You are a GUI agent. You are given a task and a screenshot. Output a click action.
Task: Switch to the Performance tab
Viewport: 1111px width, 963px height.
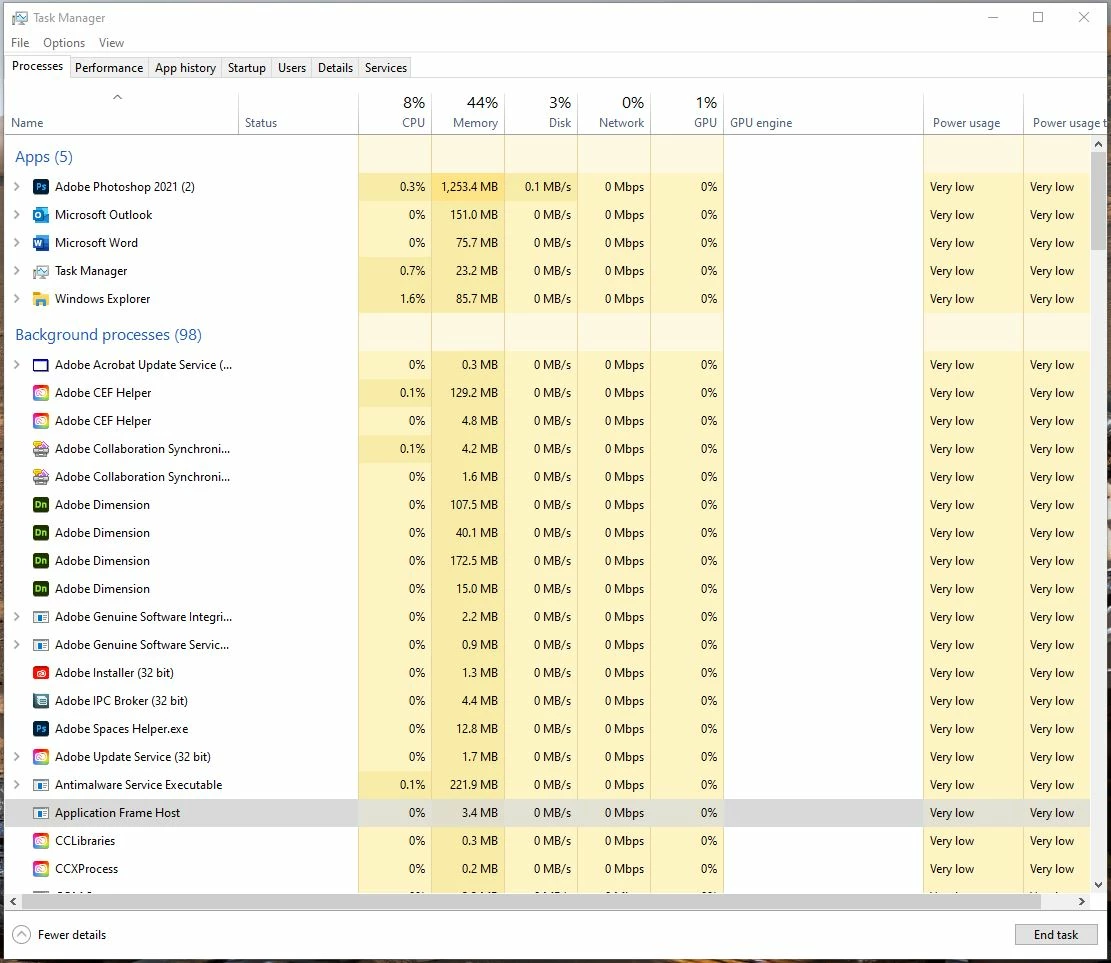(109, 68)
